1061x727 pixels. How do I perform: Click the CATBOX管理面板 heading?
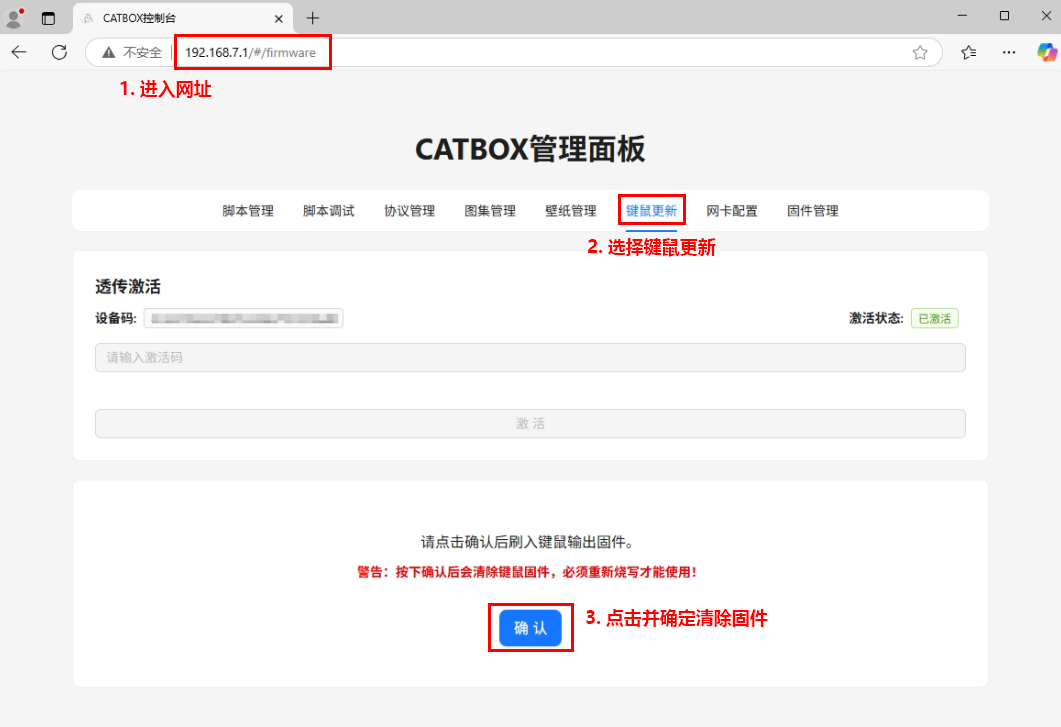point(530,149)
